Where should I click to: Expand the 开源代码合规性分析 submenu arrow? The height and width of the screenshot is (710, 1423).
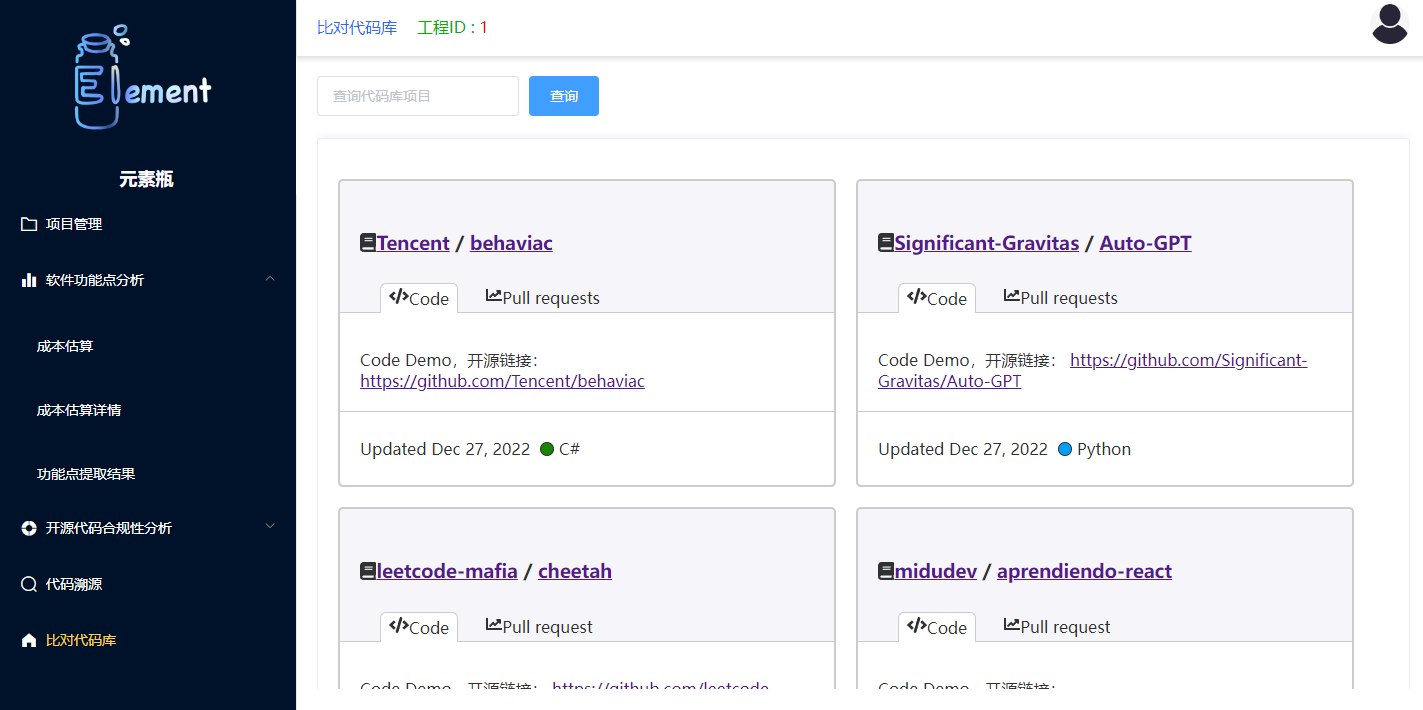[270, 527]
